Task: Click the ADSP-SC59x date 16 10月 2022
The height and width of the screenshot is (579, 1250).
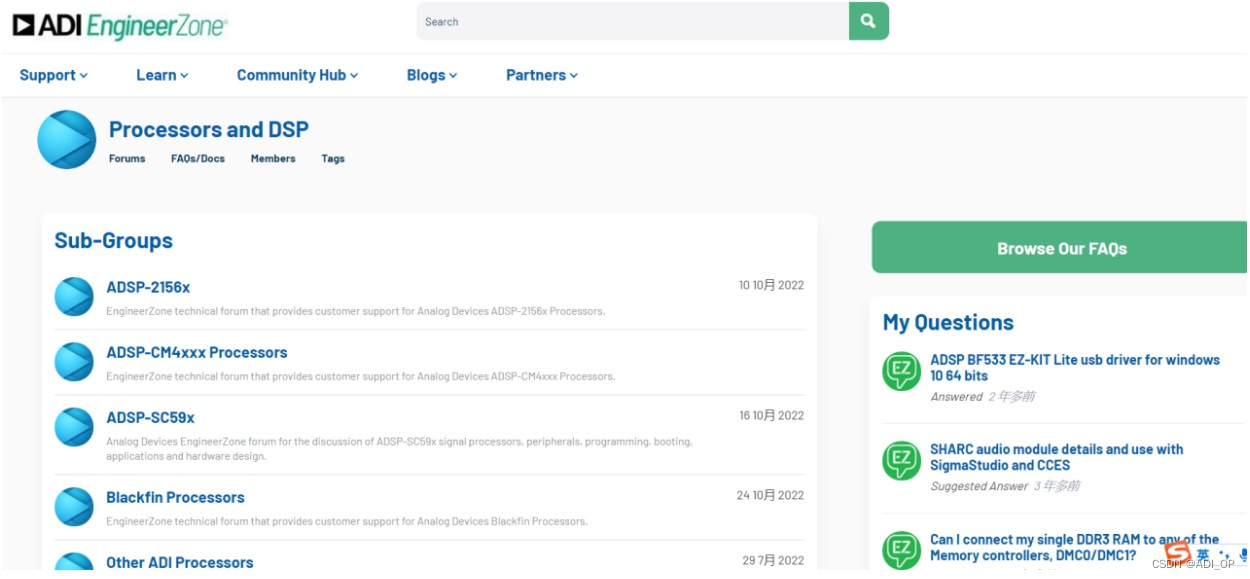Action: pyautogui.click(x=771, y=415)
